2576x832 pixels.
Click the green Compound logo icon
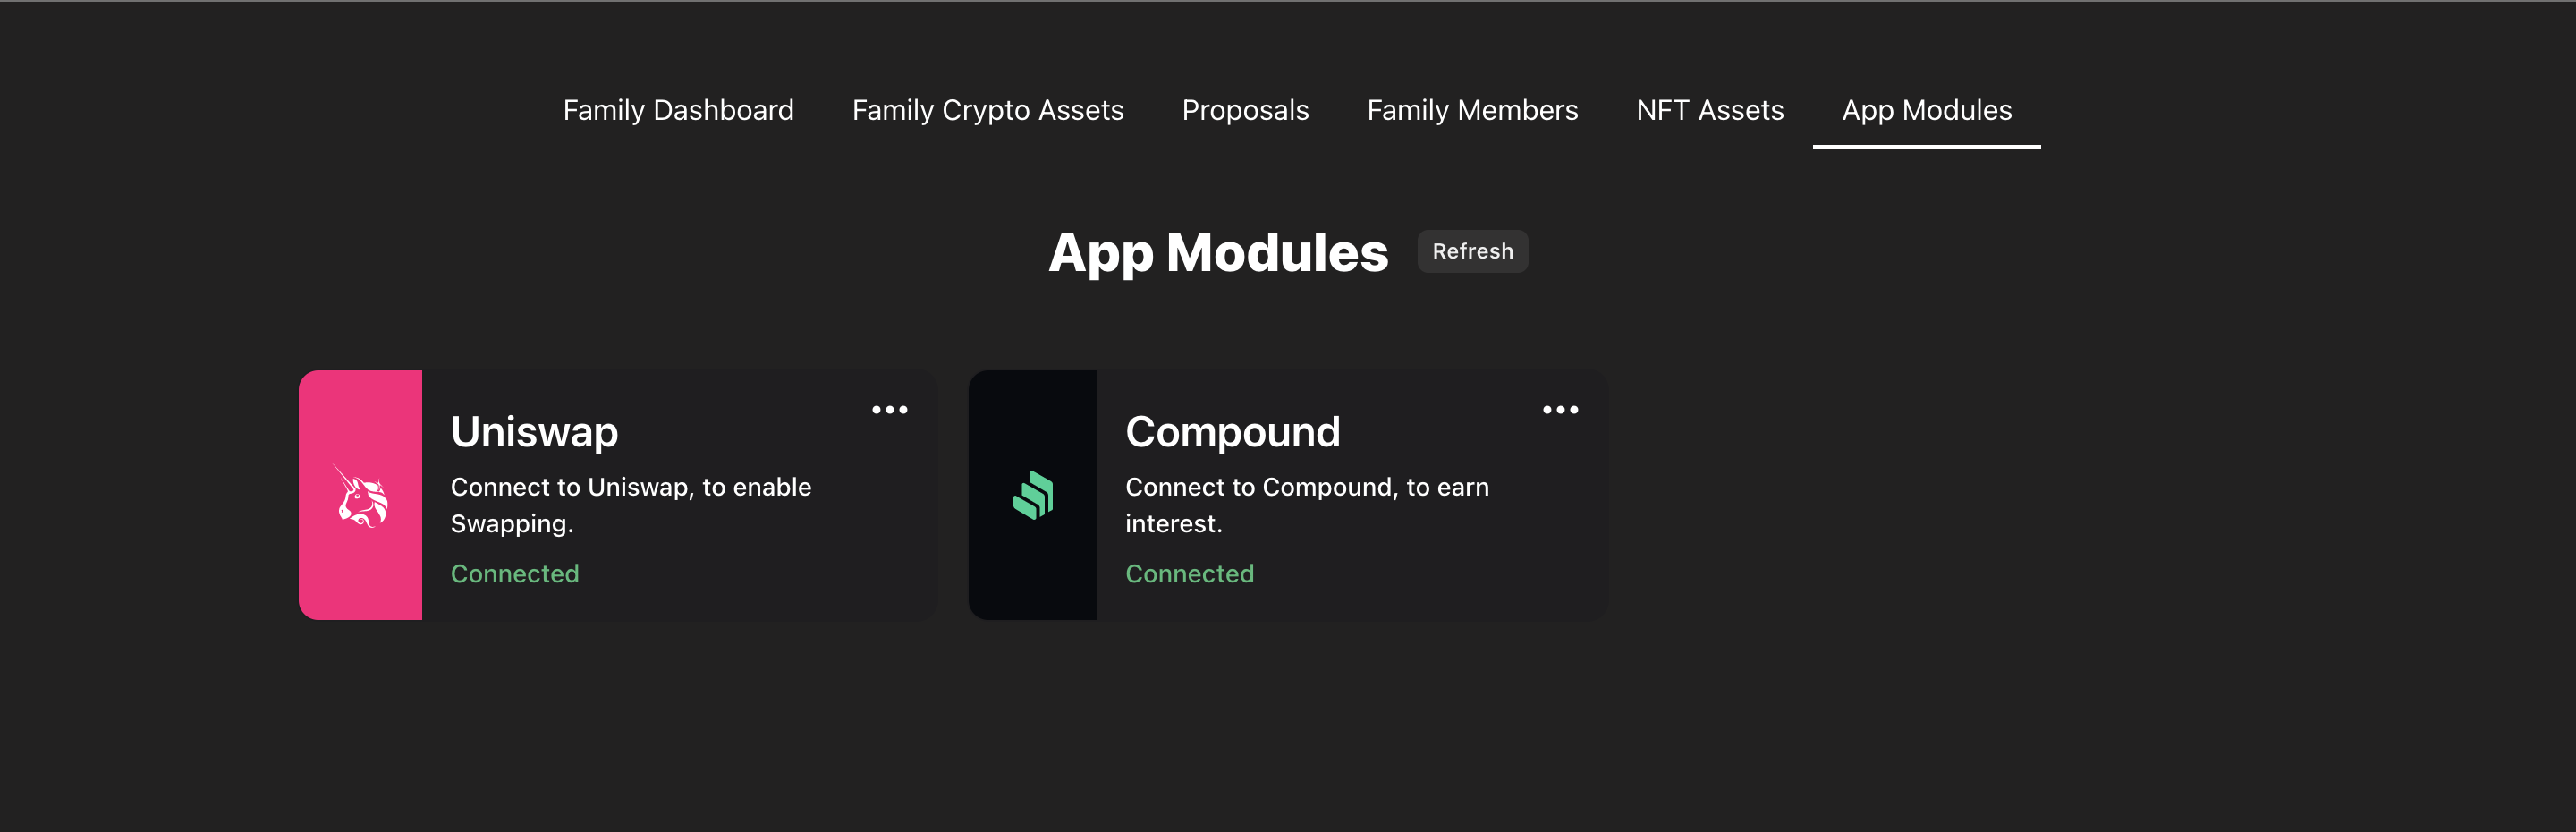tap(1033, 495)
